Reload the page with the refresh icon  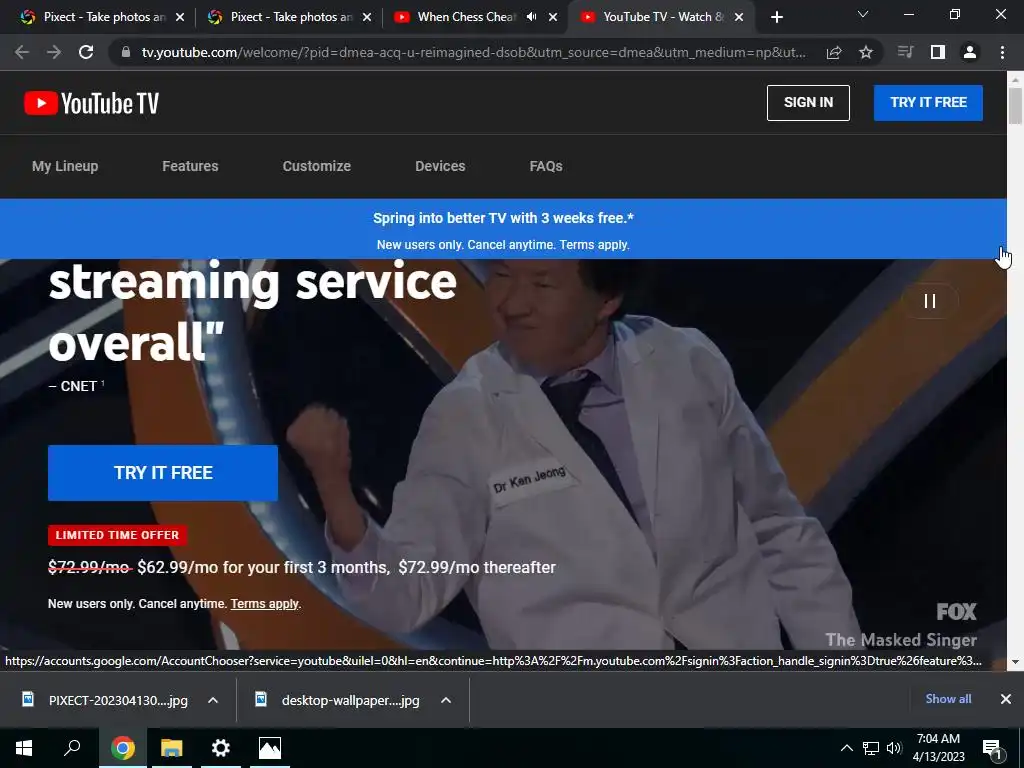(86, 52)
